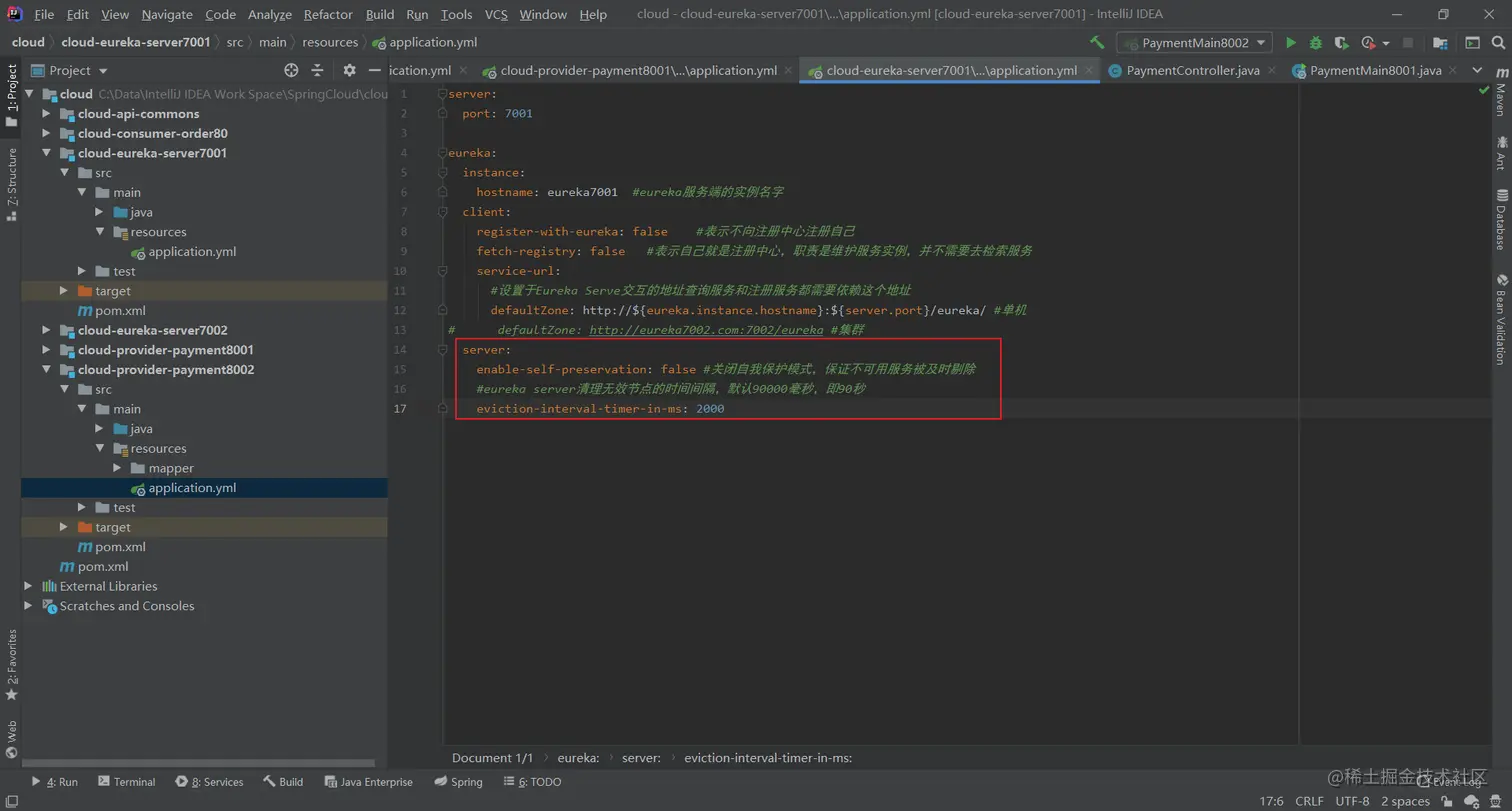Click the Expand/Collapse All icon in Project panel
The image size is (1512, 811).
317,70
